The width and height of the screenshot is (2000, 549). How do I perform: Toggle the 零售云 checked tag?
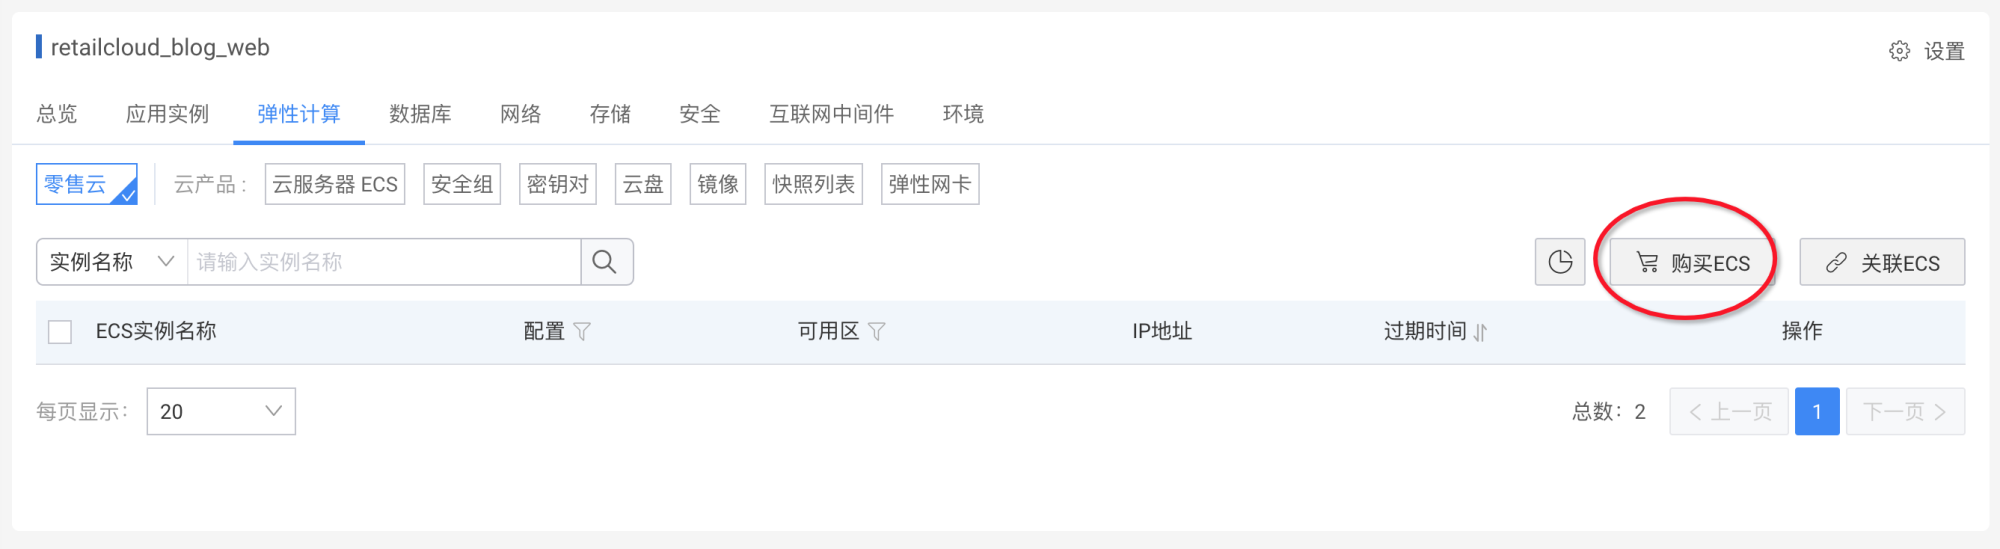click(x=86, y=185)
